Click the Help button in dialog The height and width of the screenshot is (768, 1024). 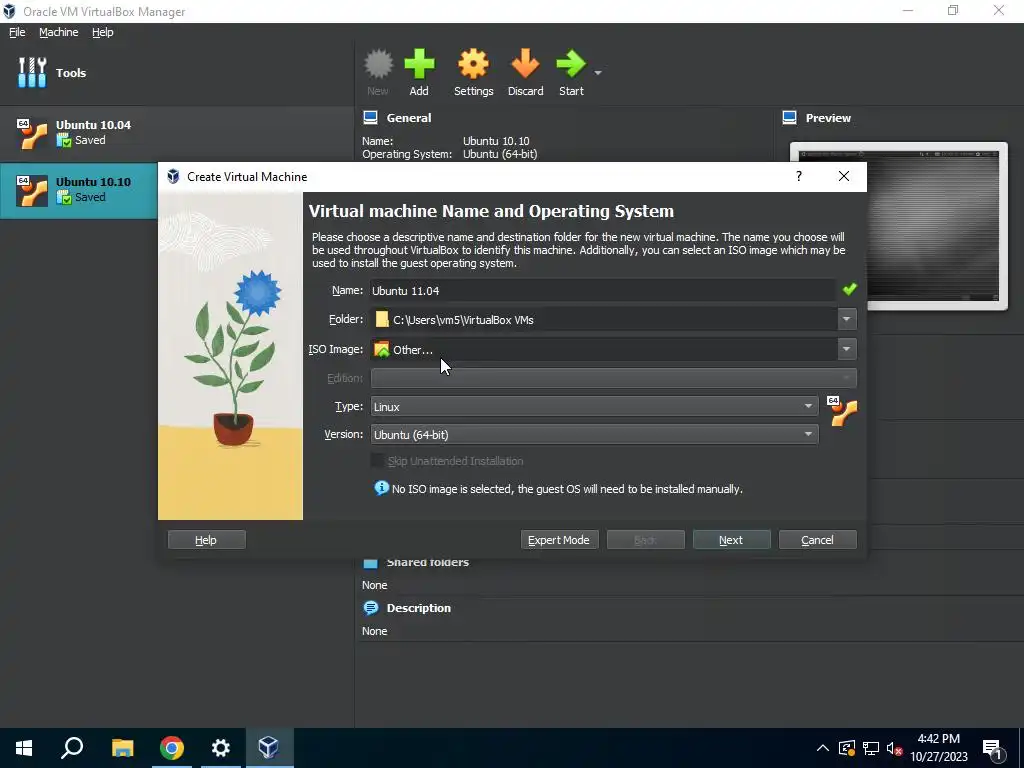coord(206,539)
